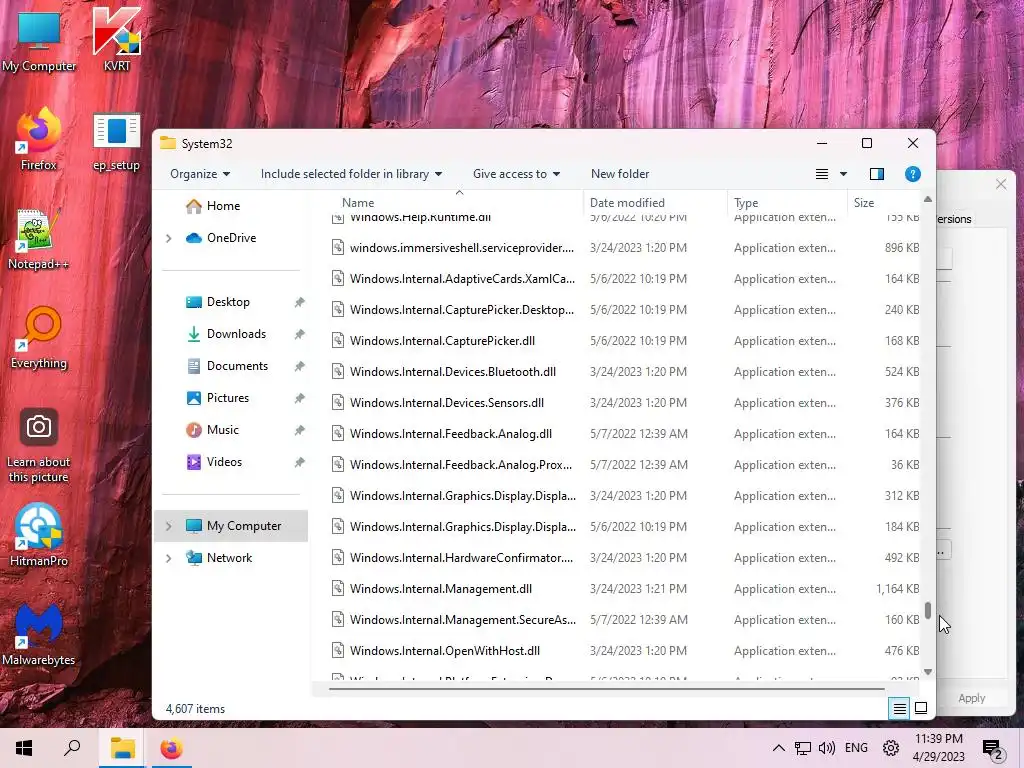Open volume control in system tray
Screen dimensions: 1024x768
pyautogui.click(x=827, y=748)
